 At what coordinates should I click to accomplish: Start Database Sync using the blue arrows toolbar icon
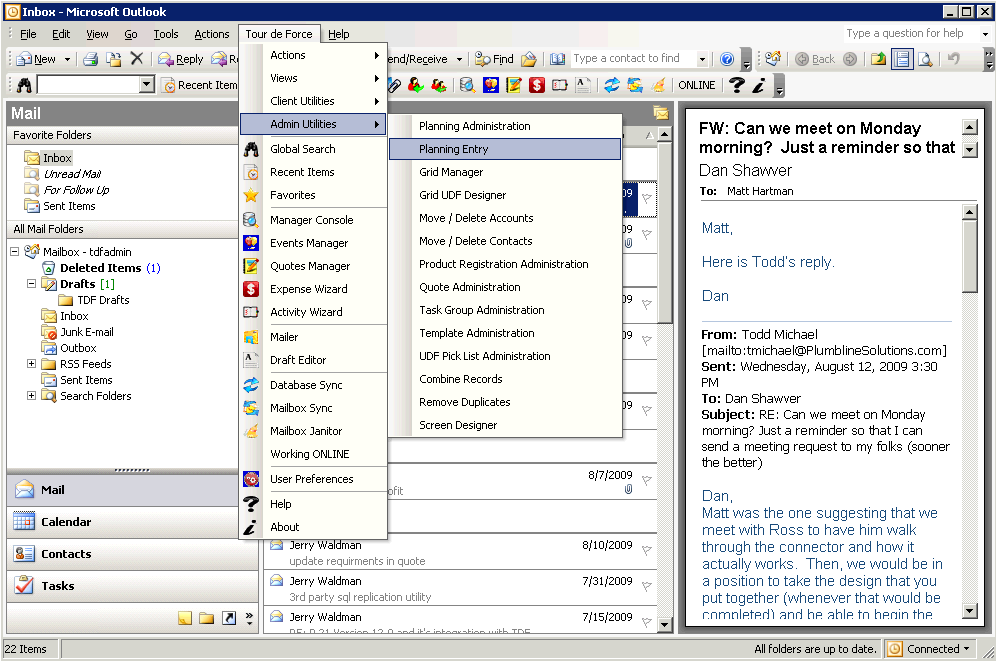coord(612,84)
